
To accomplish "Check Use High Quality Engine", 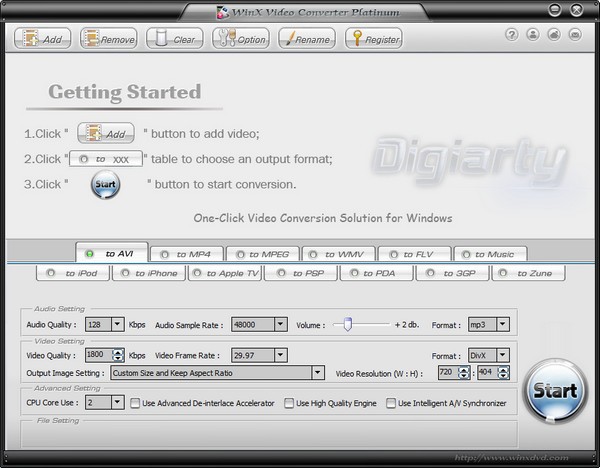I will pyautogui.click(x=289, y=403).
